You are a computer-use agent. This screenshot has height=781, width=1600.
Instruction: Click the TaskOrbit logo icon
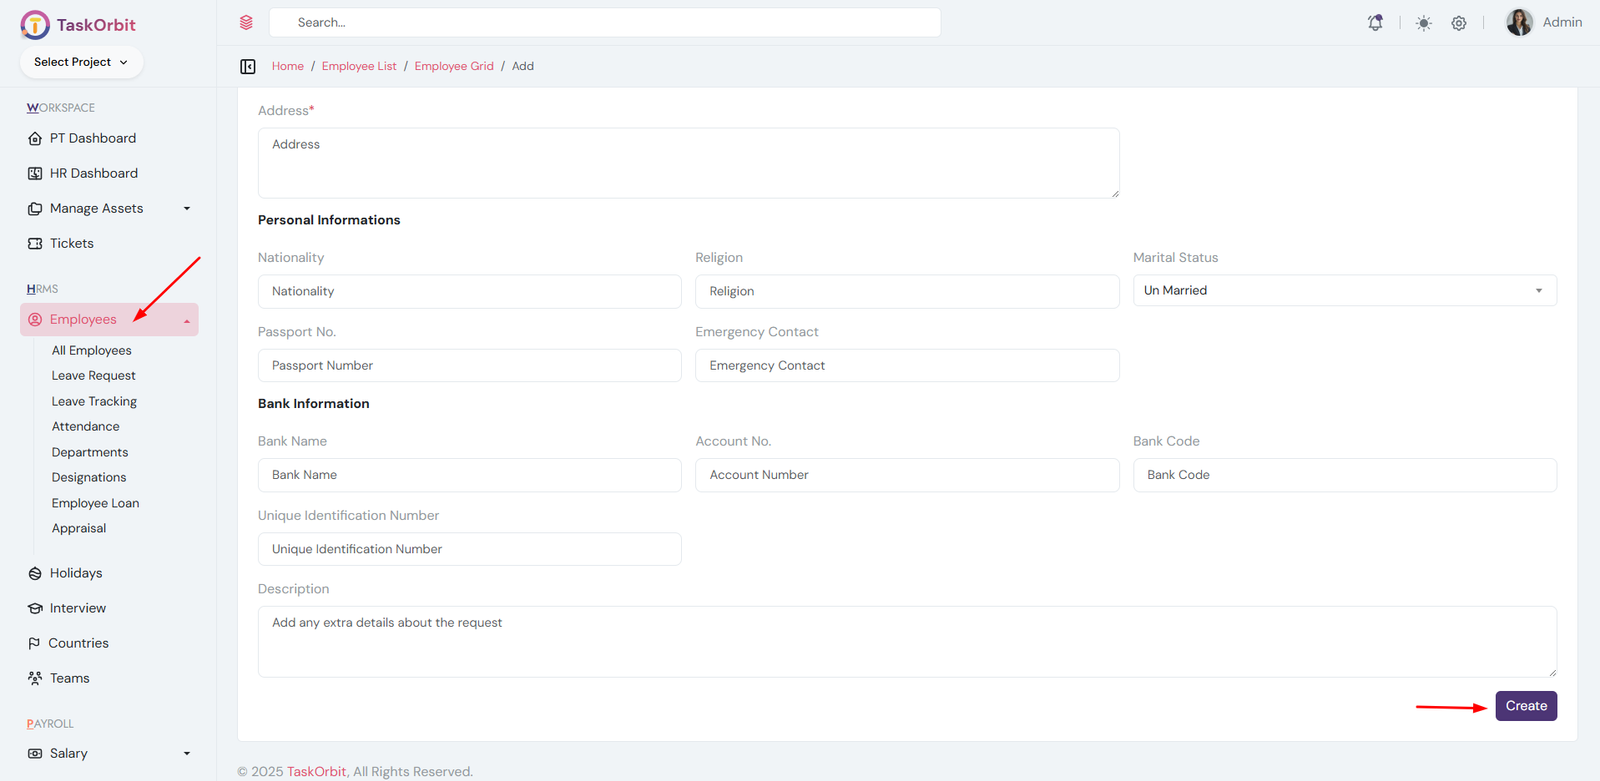(35, 25)
